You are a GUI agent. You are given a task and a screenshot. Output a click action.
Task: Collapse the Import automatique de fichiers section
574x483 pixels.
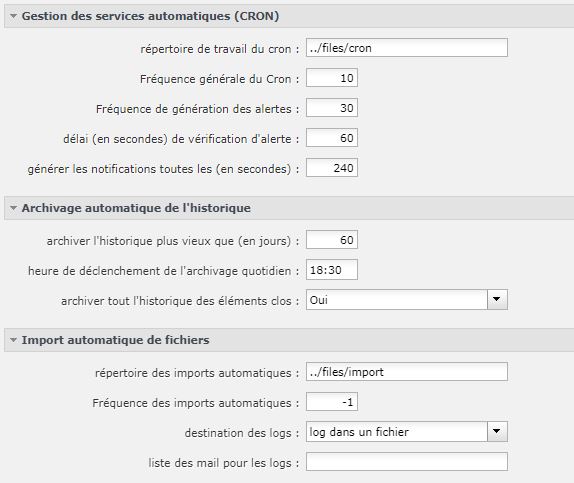click(x=14, y=340)
